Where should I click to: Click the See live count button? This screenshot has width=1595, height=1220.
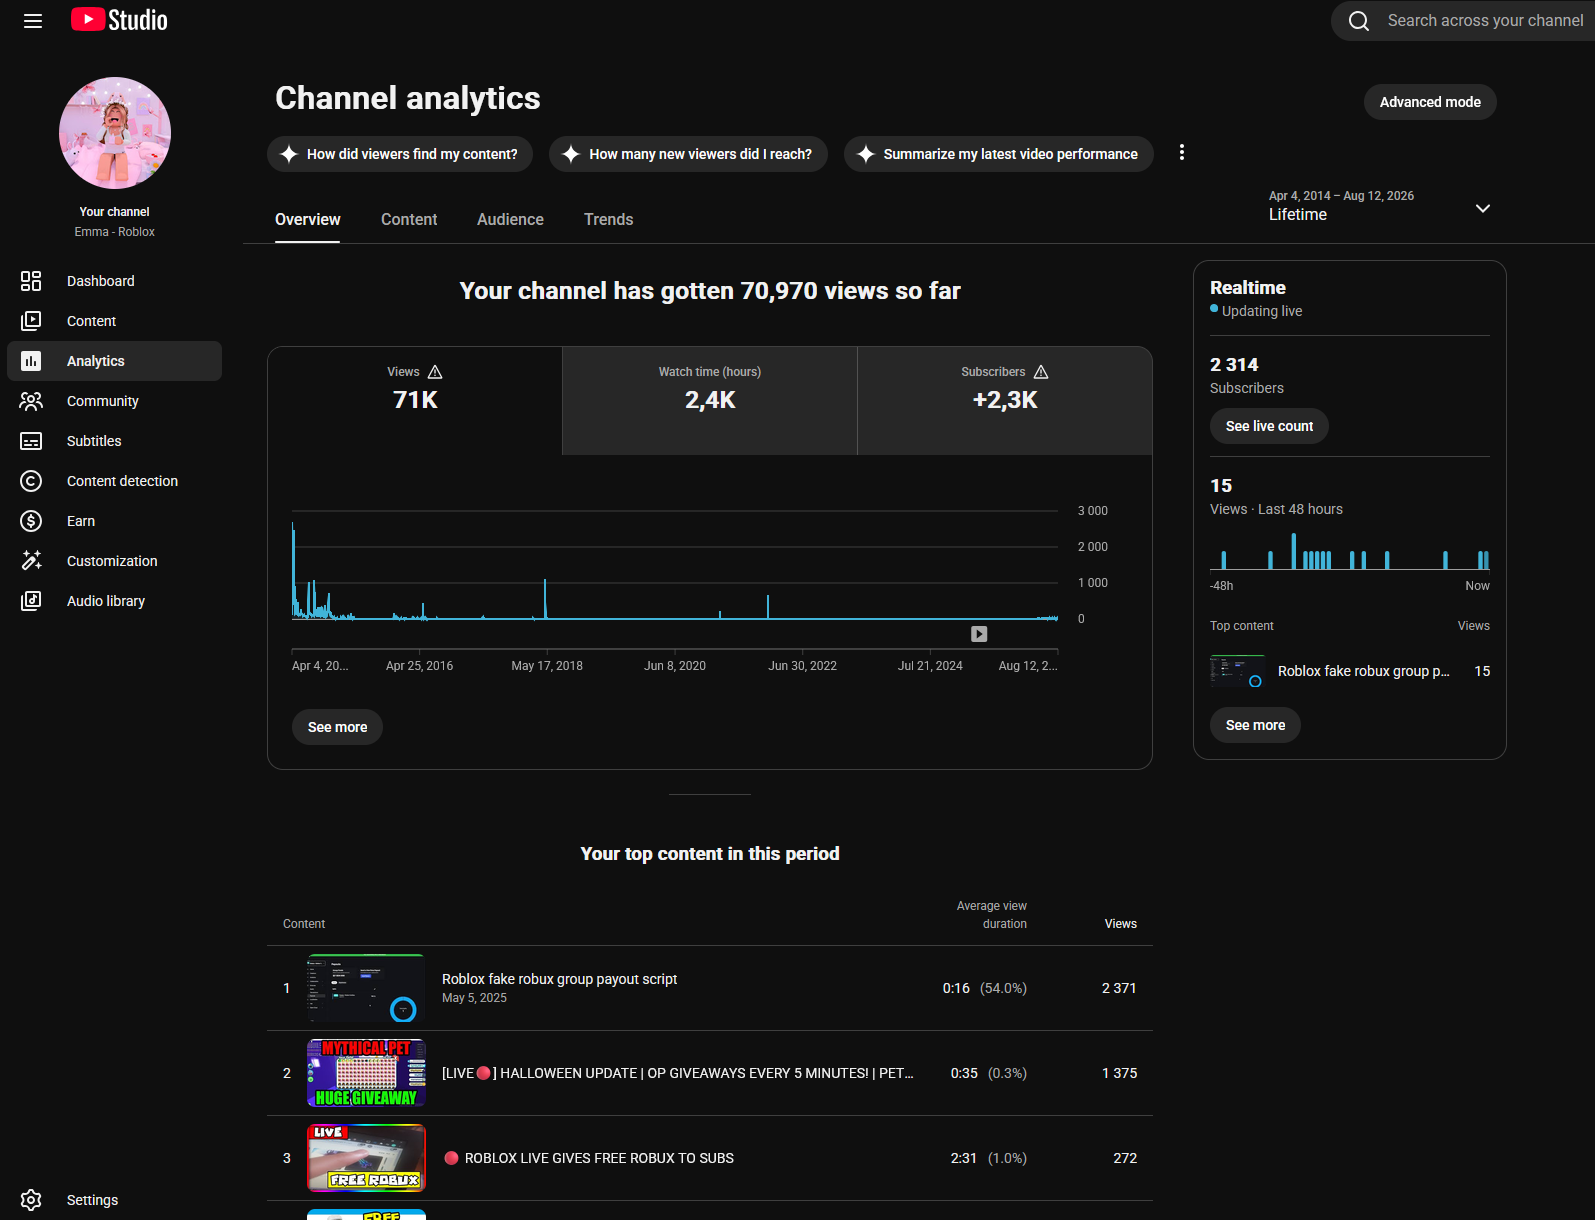click(1269, 426)
